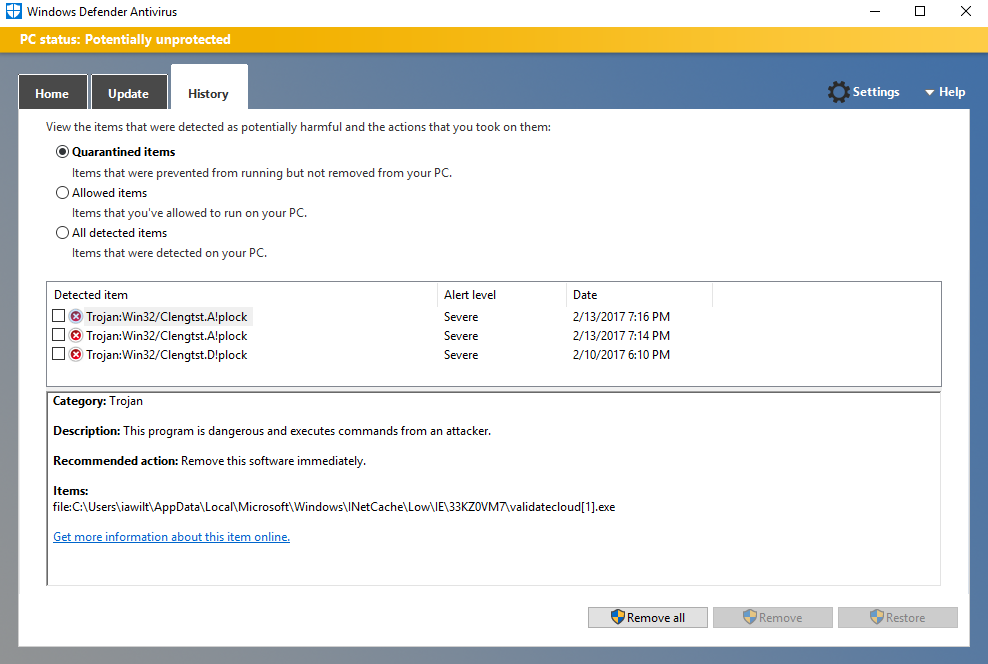Select the Allowed items option

pyautogui.click(x=63, y=193)
